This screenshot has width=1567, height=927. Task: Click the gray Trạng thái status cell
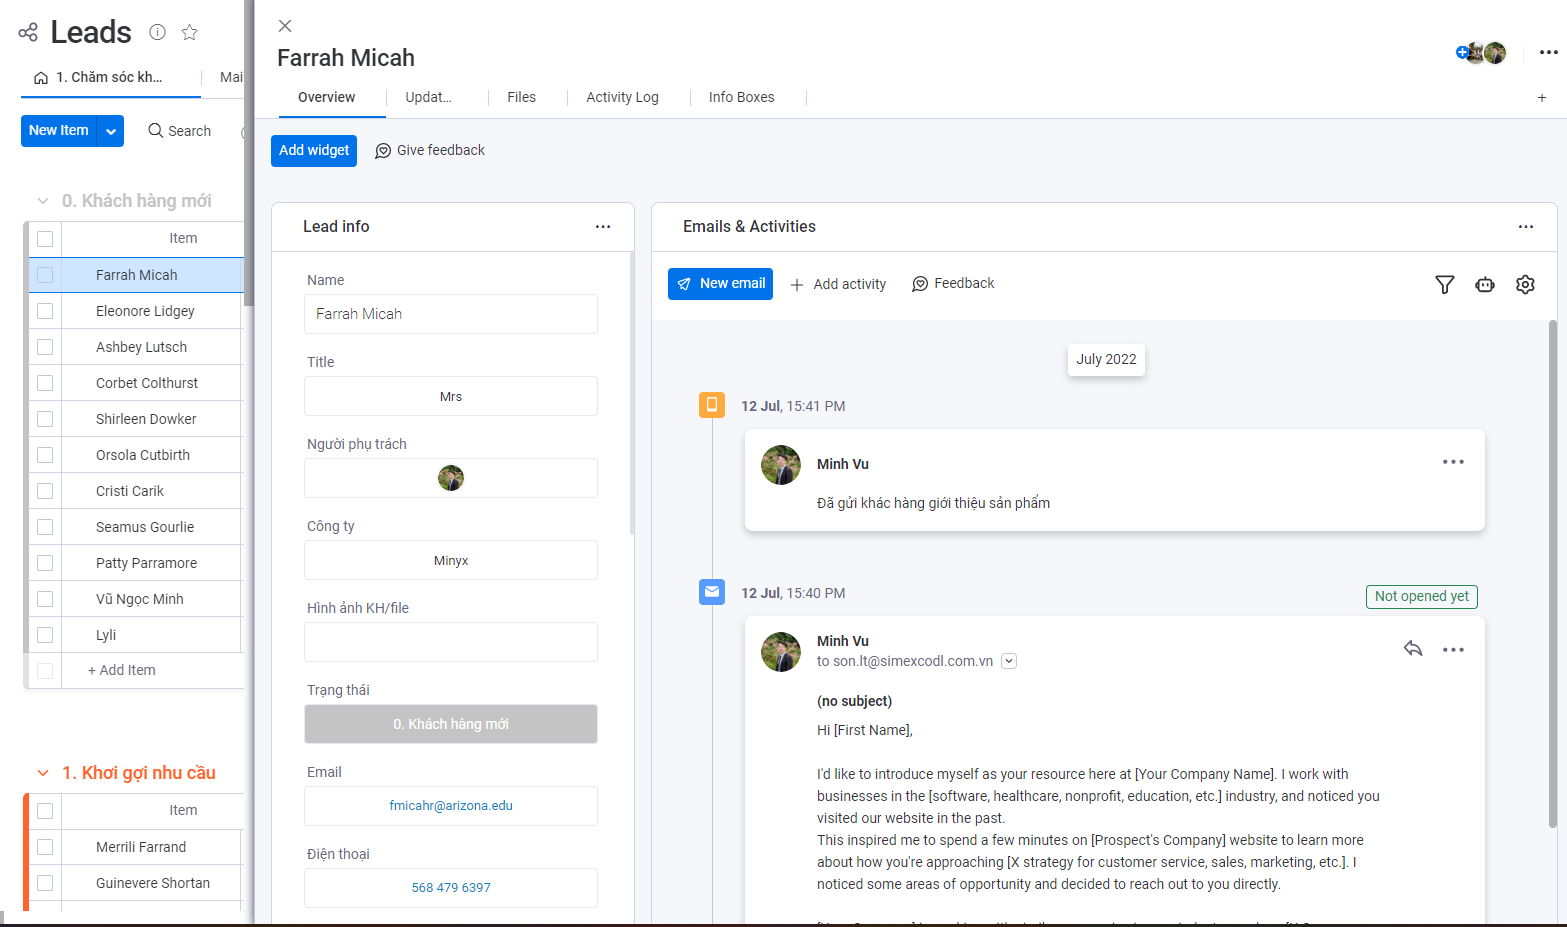(451, 724)
